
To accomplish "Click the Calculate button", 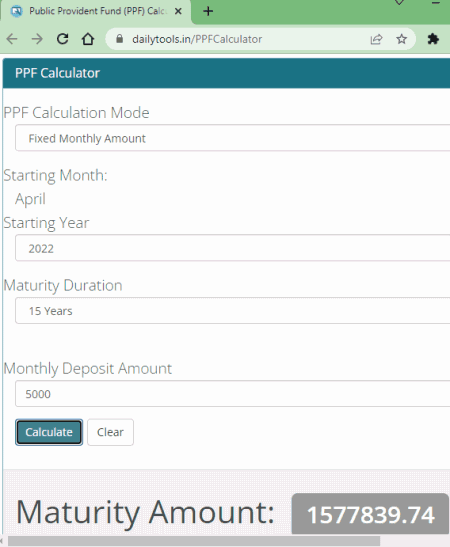I will pos(49,432).
